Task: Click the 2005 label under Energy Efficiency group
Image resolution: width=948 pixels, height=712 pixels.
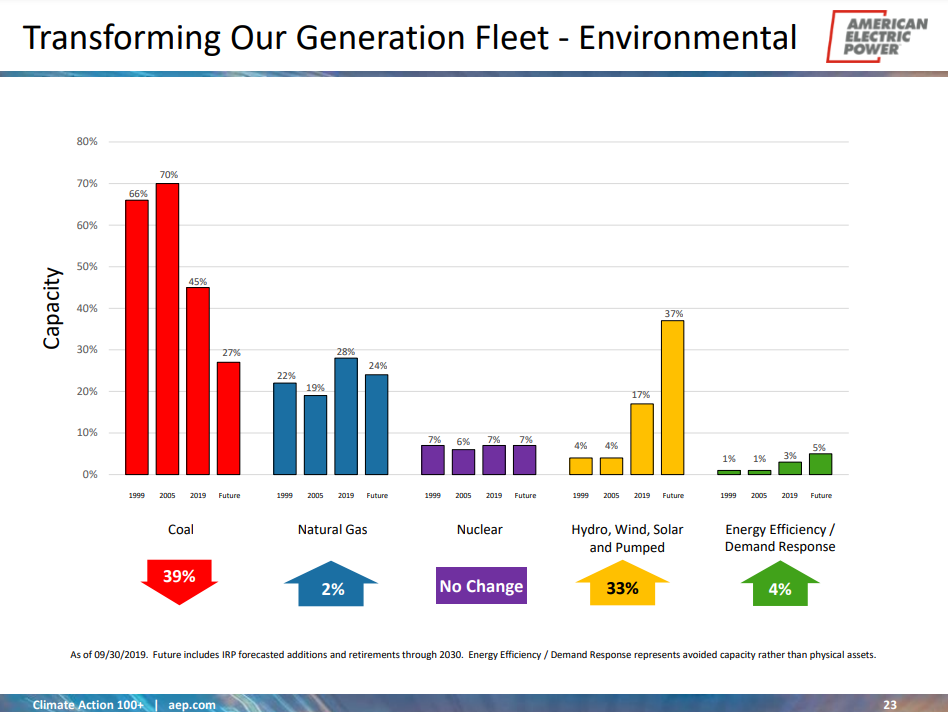Action: (759, 496)
